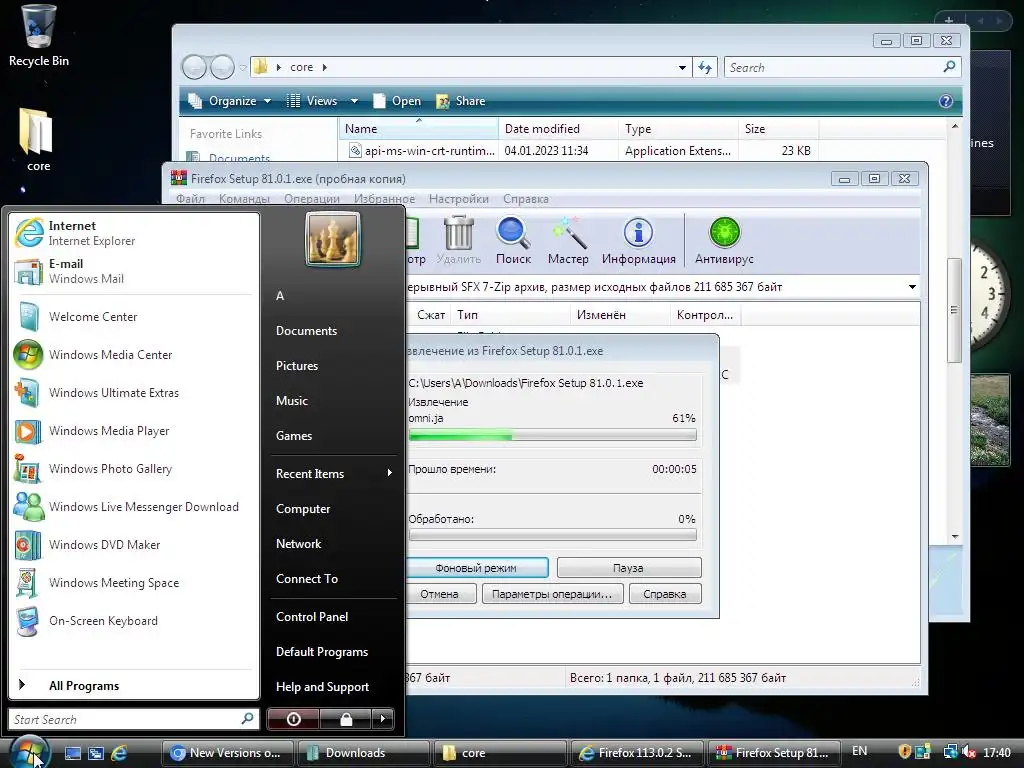
Task: Open the Мастер wizard in WinRAR
Action: pos(568,240)
